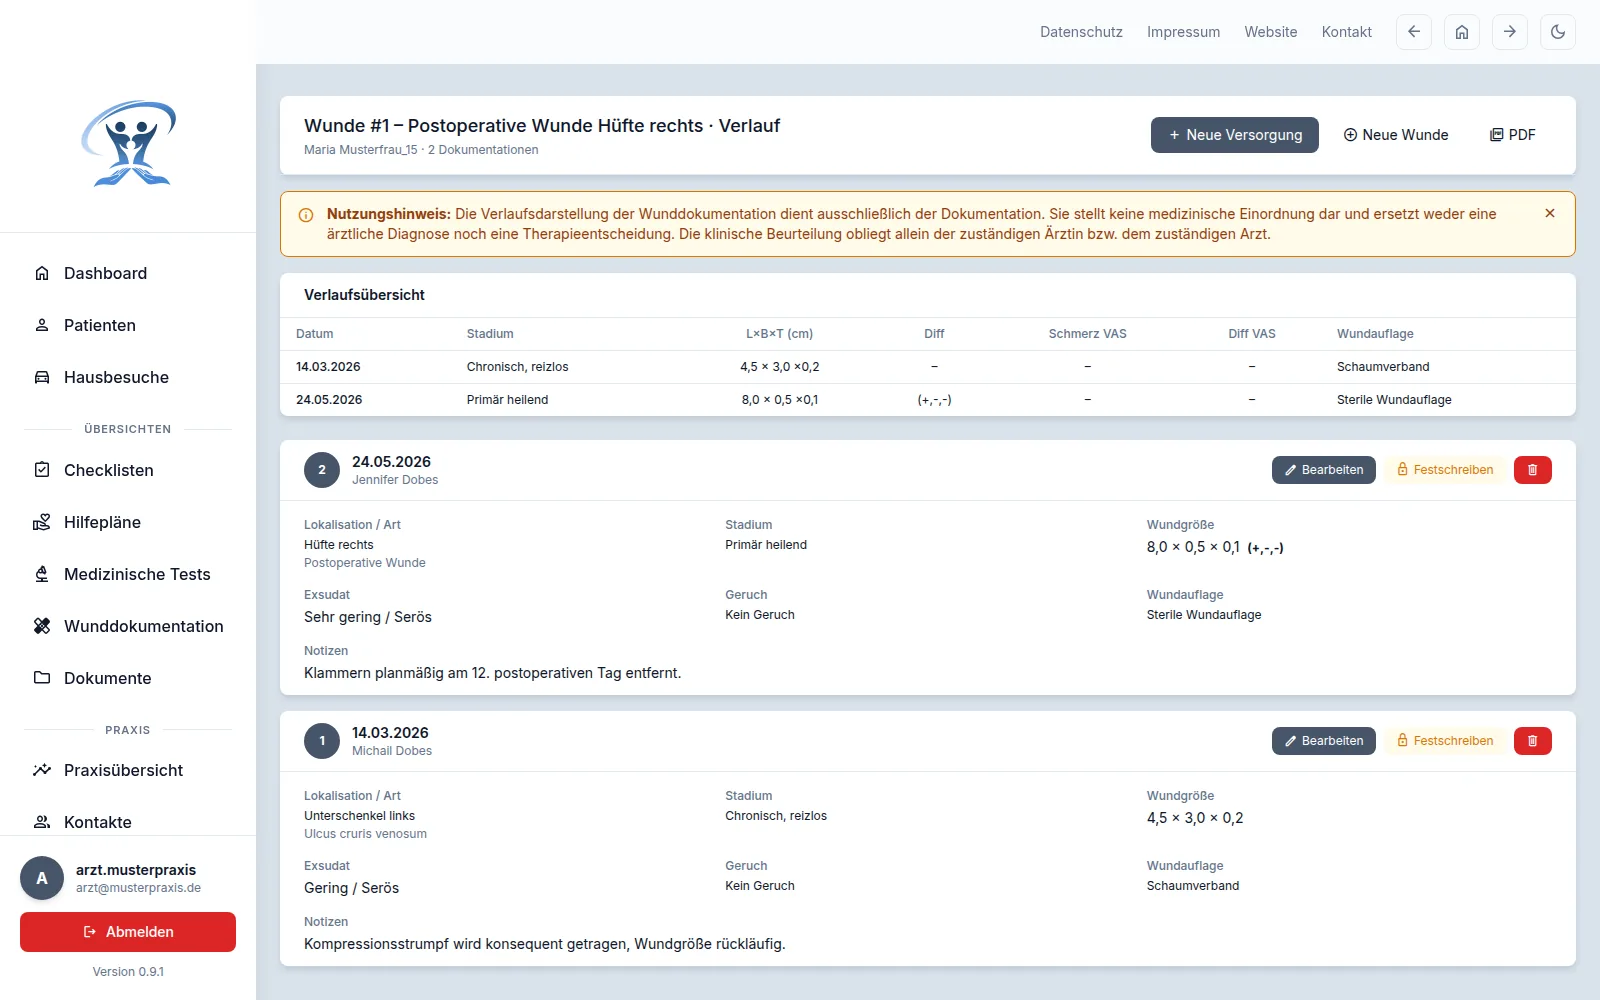The image size is (1600, 1000).
Task: Click the home icon in top bar
Action: (1462, 32)
